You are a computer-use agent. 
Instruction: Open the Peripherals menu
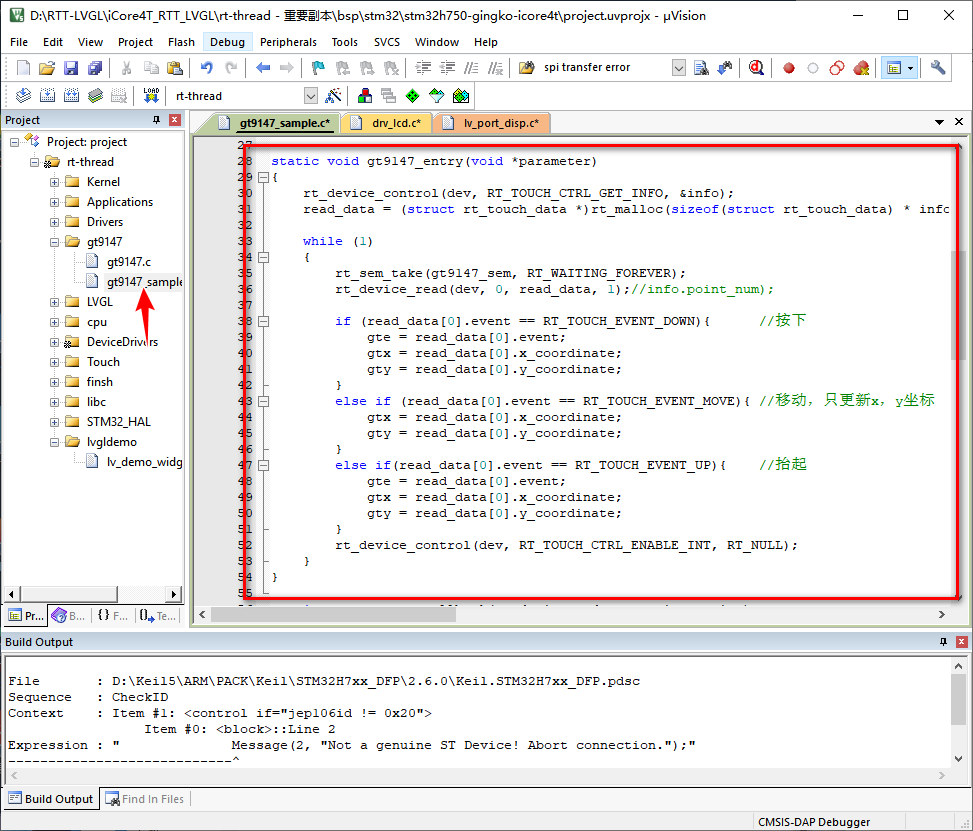[x=288, y=42]
